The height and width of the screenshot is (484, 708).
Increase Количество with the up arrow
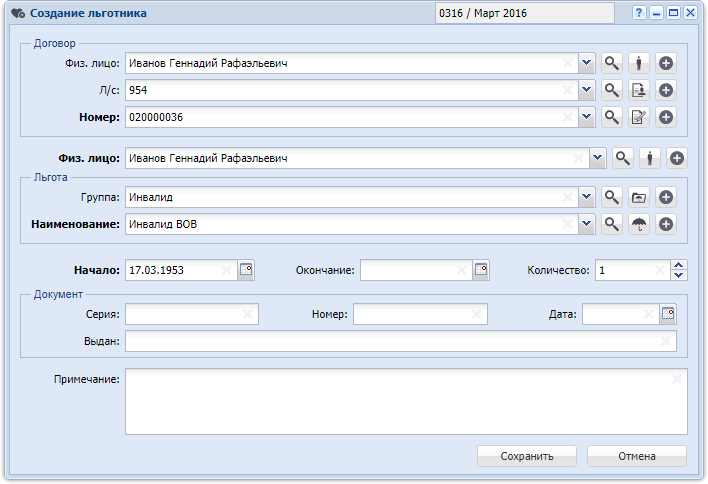coord(679,265)
